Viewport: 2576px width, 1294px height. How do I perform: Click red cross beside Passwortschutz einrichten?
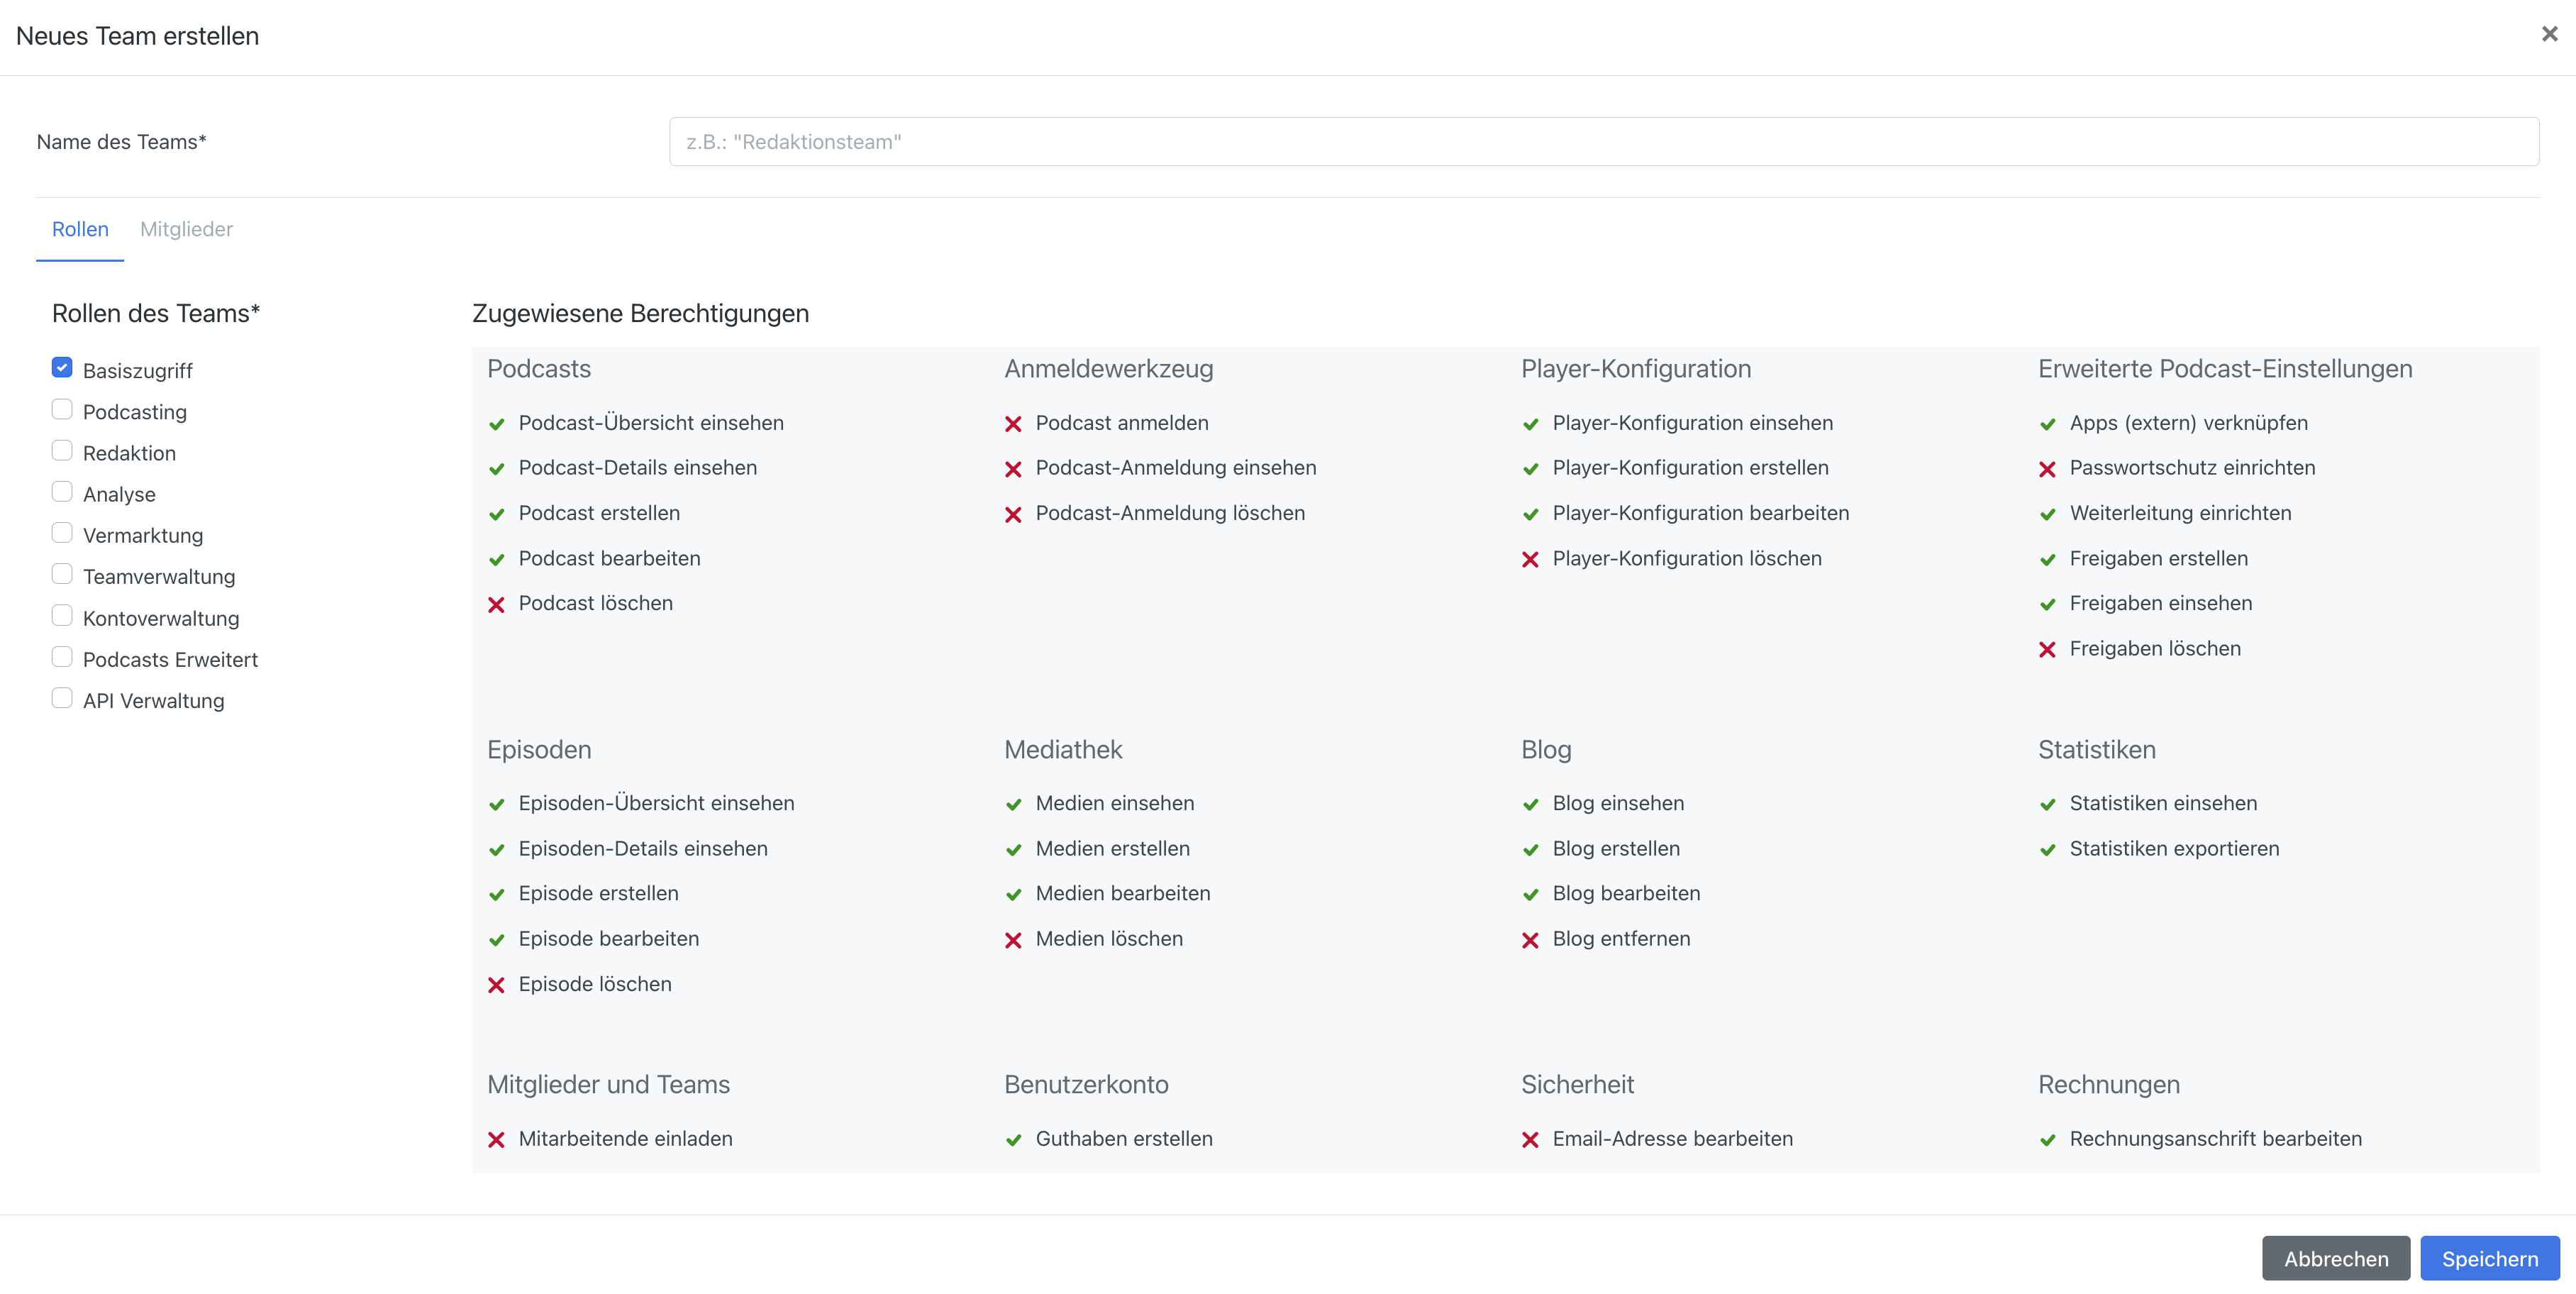coord(2047,469)
